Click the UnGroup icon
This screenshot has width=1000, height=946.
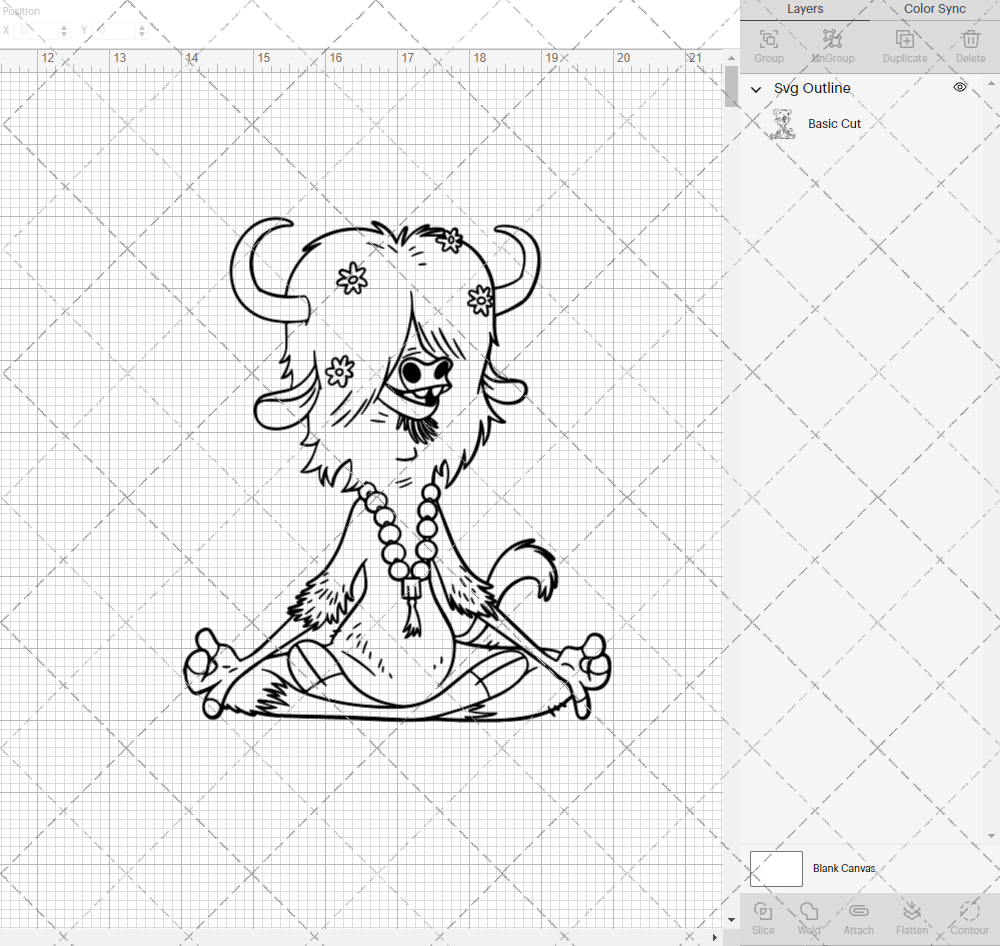(x=832, y=42)
